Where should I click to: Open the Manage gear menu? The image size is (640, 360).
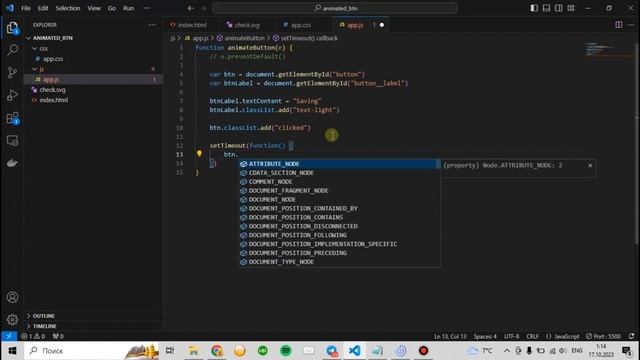[12, 319]
